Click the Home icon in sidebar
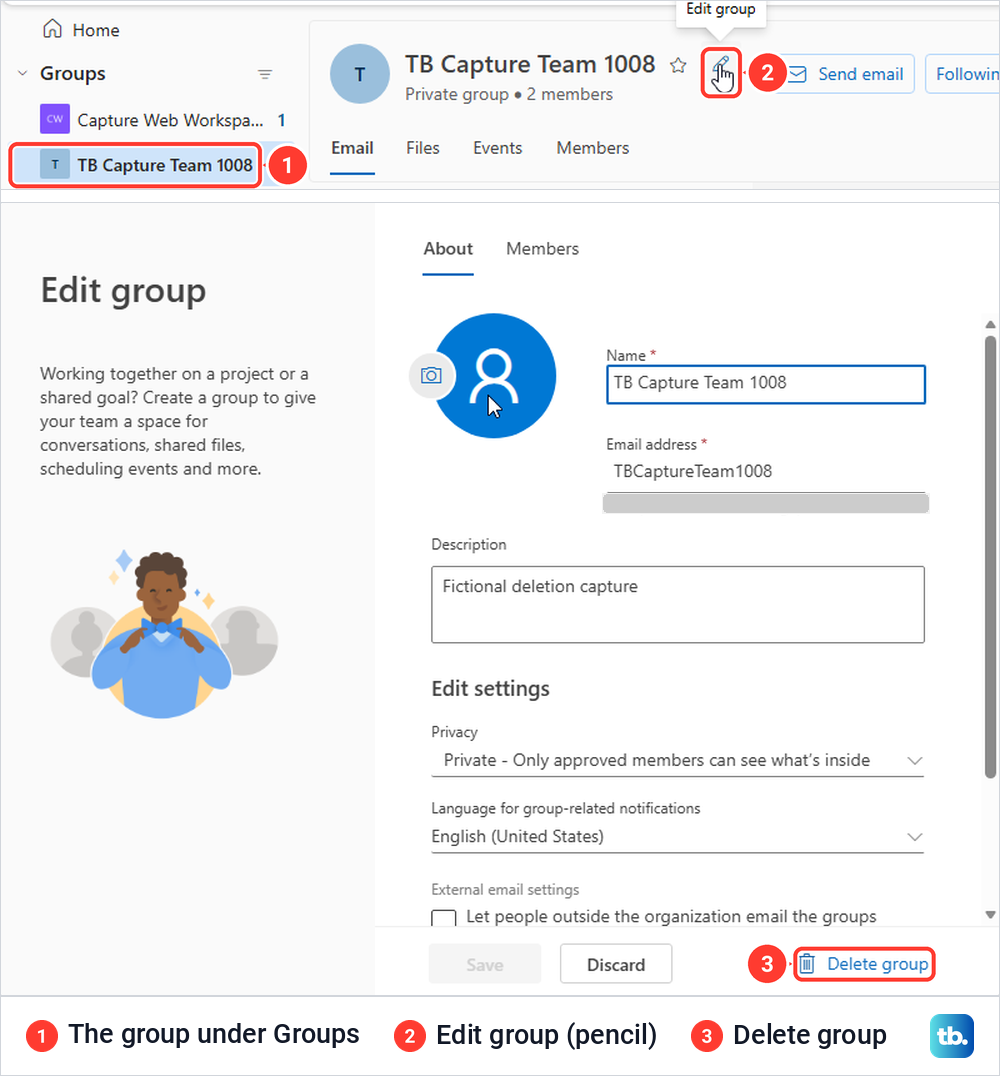The width and height of the screenshot is (1000, 1076). (52, 29)
